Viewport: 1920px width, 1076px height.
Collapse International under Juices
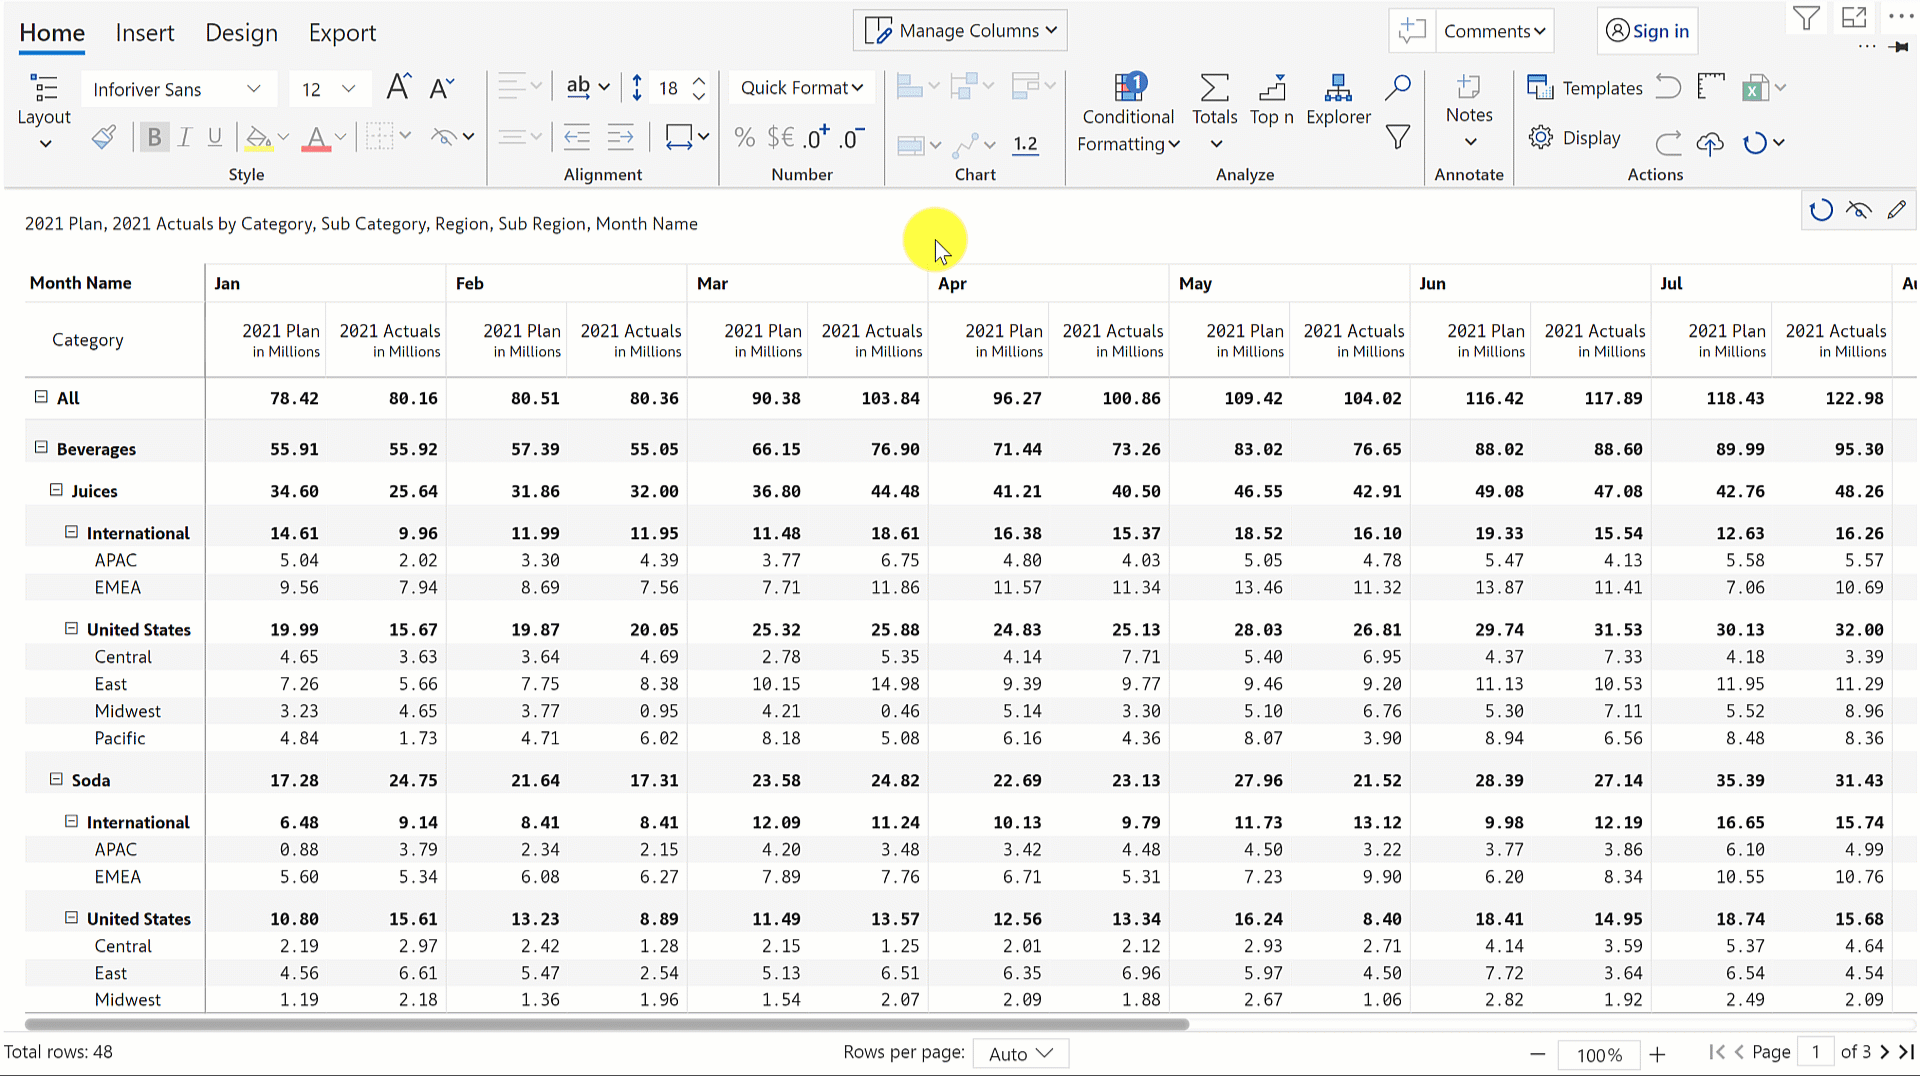(71, 532)
